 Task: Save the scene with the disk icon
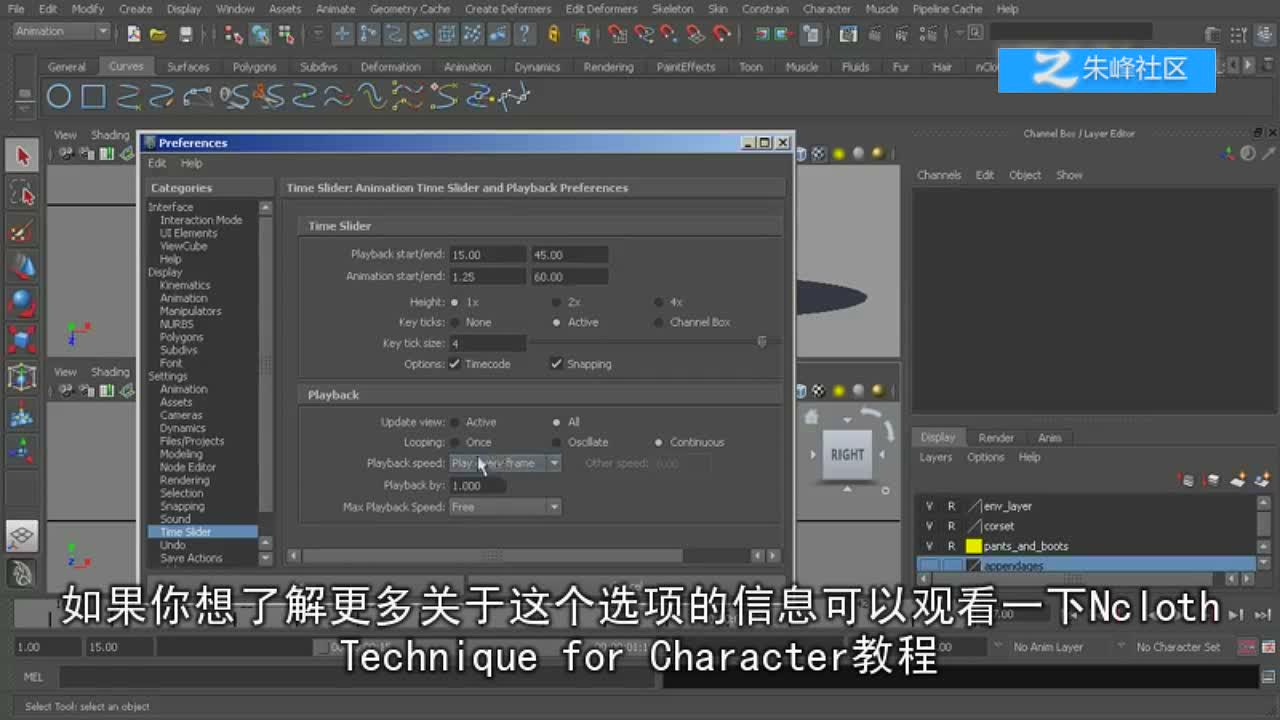(185, 34)
